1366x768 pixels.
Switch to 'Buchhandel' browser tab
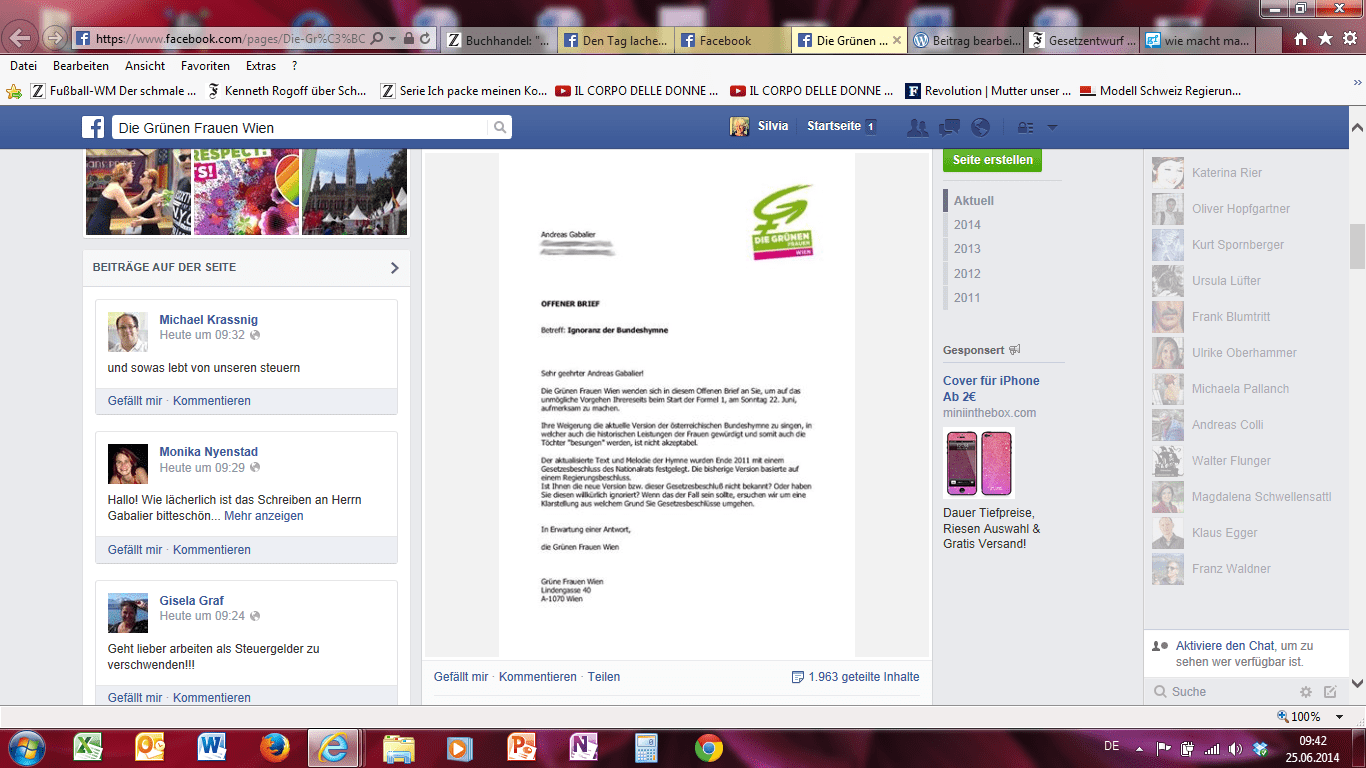coord(497,41)
